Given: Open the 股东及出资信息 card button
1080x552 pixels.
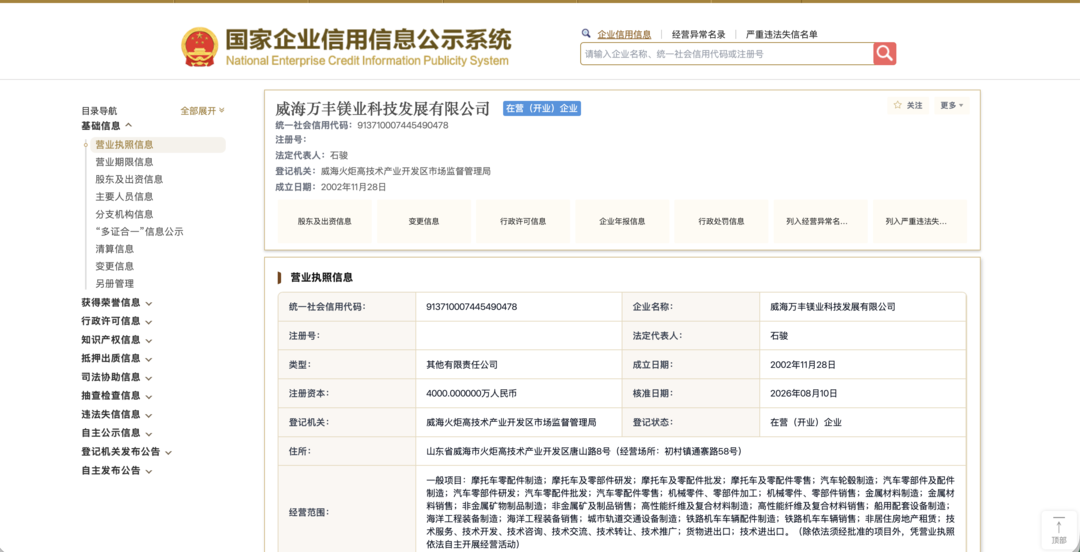Looking at the screenshot, I should (x=324, y=222).
